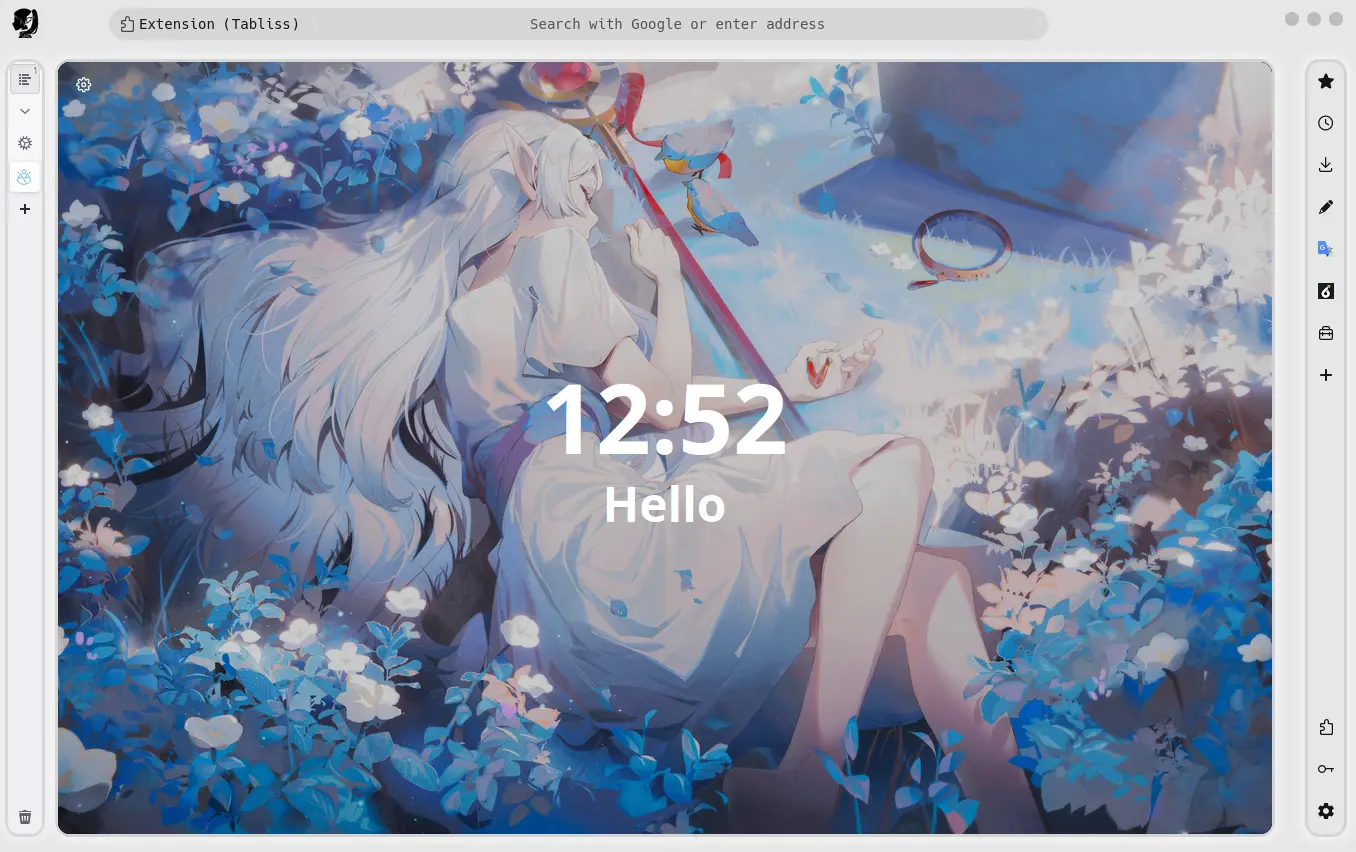Click the Google search address bar

pyautogui.click(x=676, y=23)
